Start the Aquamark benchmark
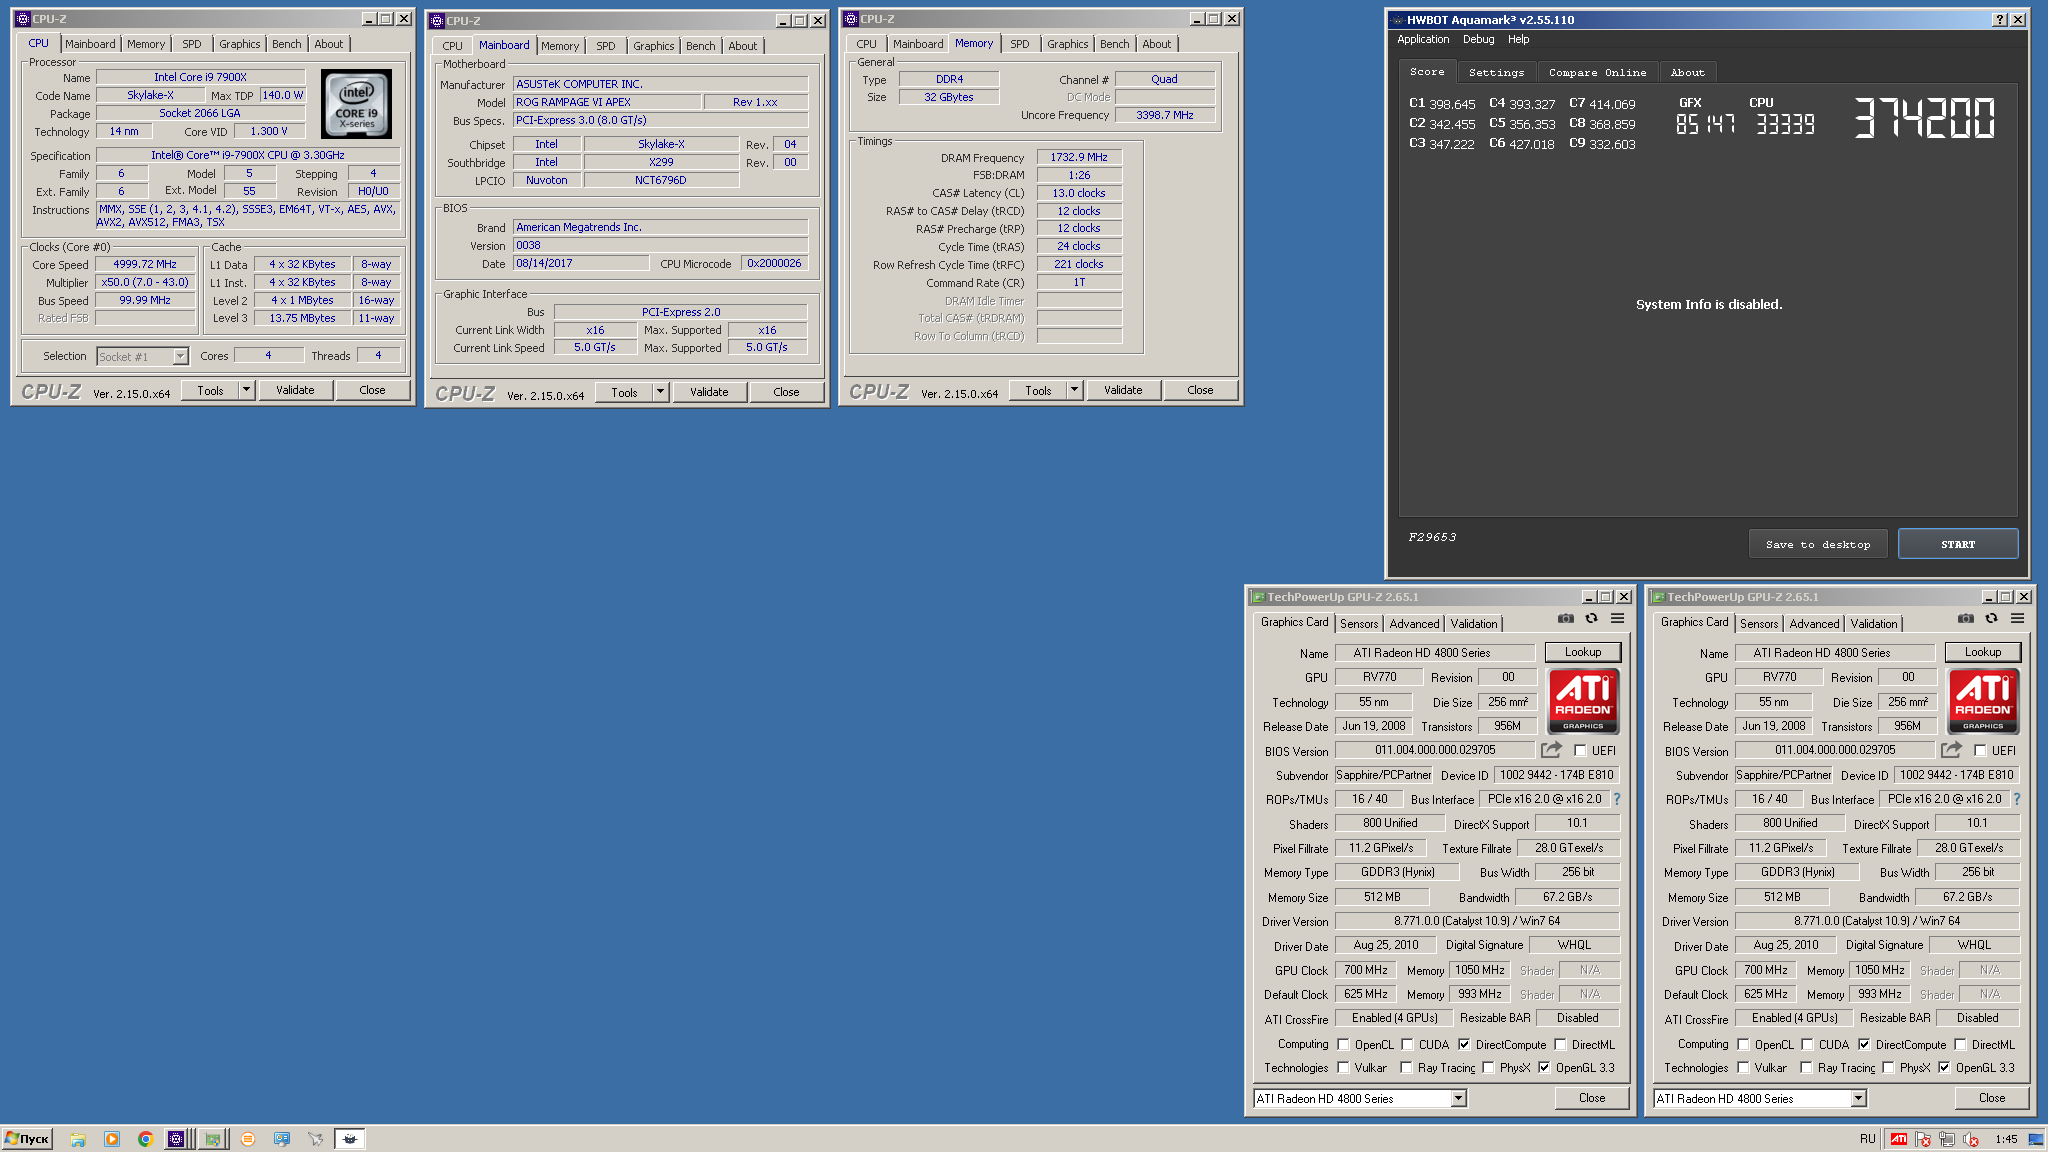Screen dimensions: 2048x1152 coord(1958,544)
